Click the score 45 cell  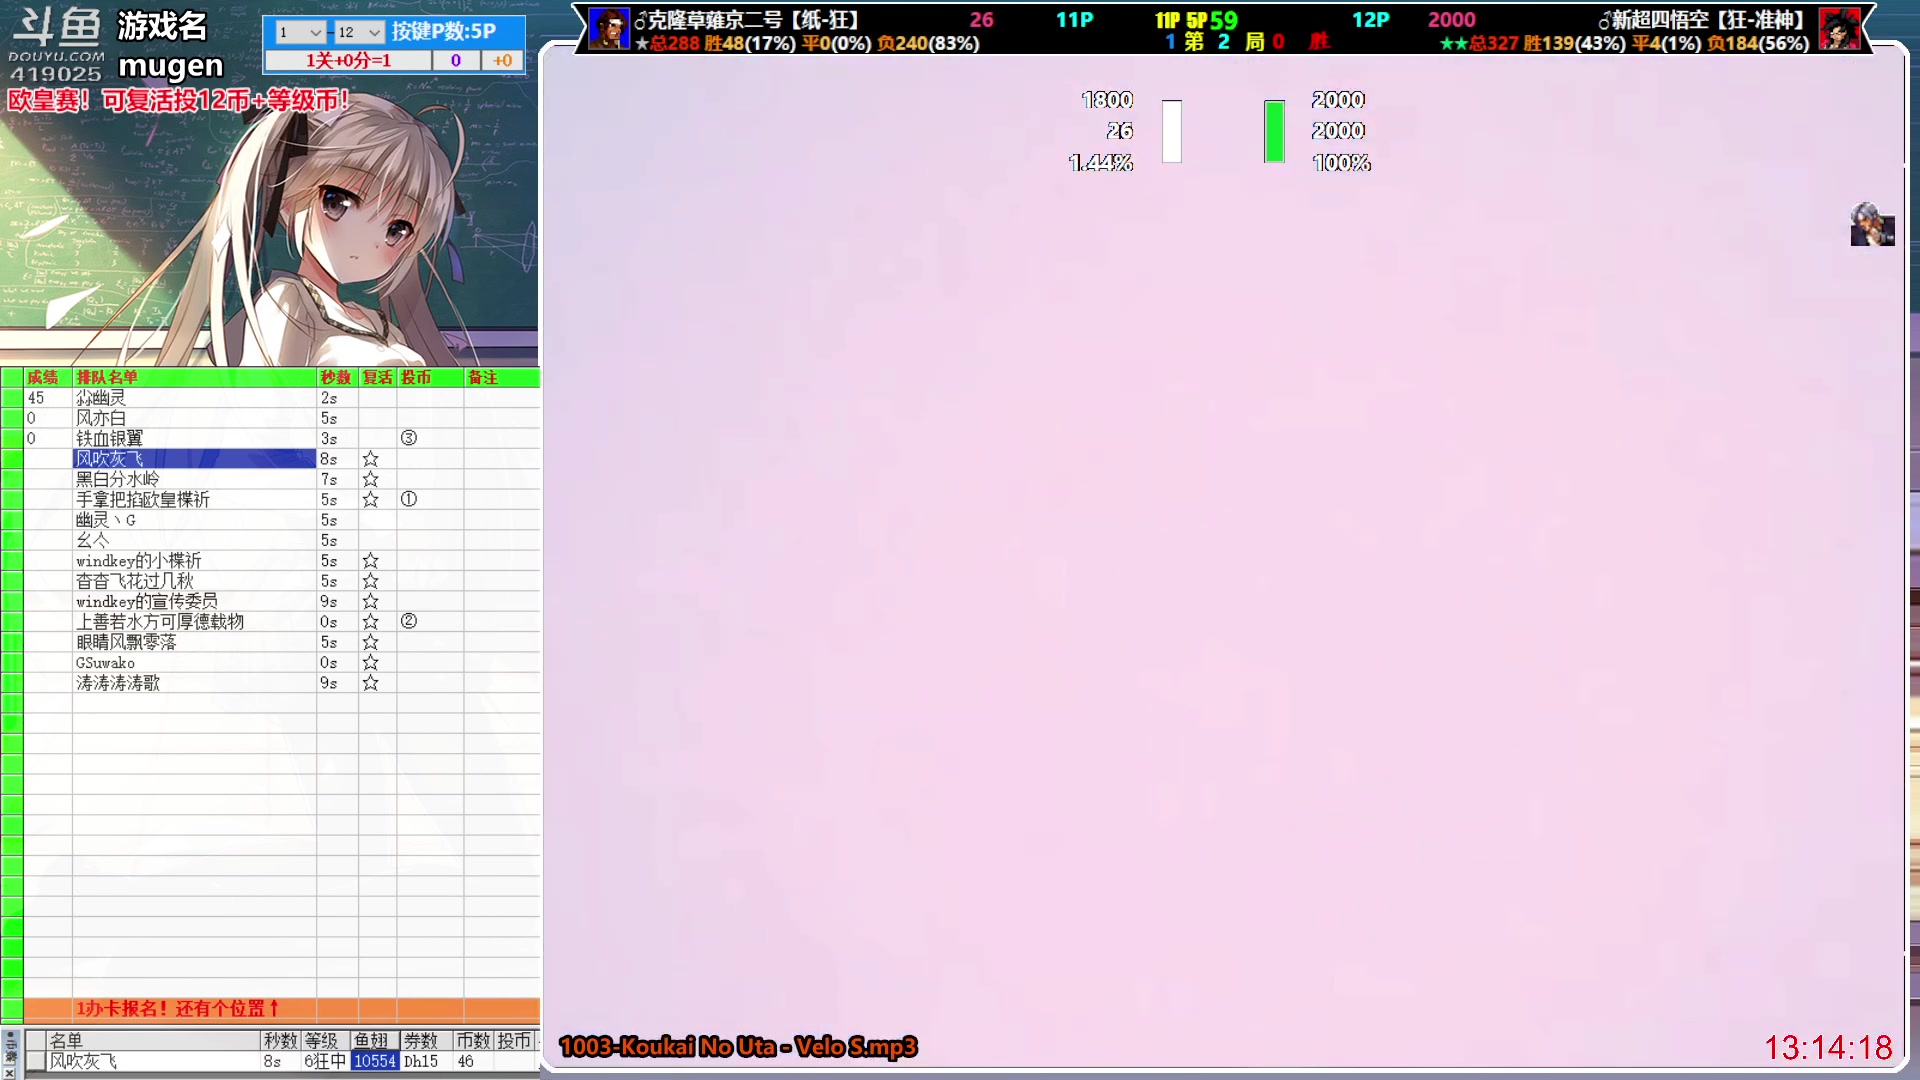(47, 398)
